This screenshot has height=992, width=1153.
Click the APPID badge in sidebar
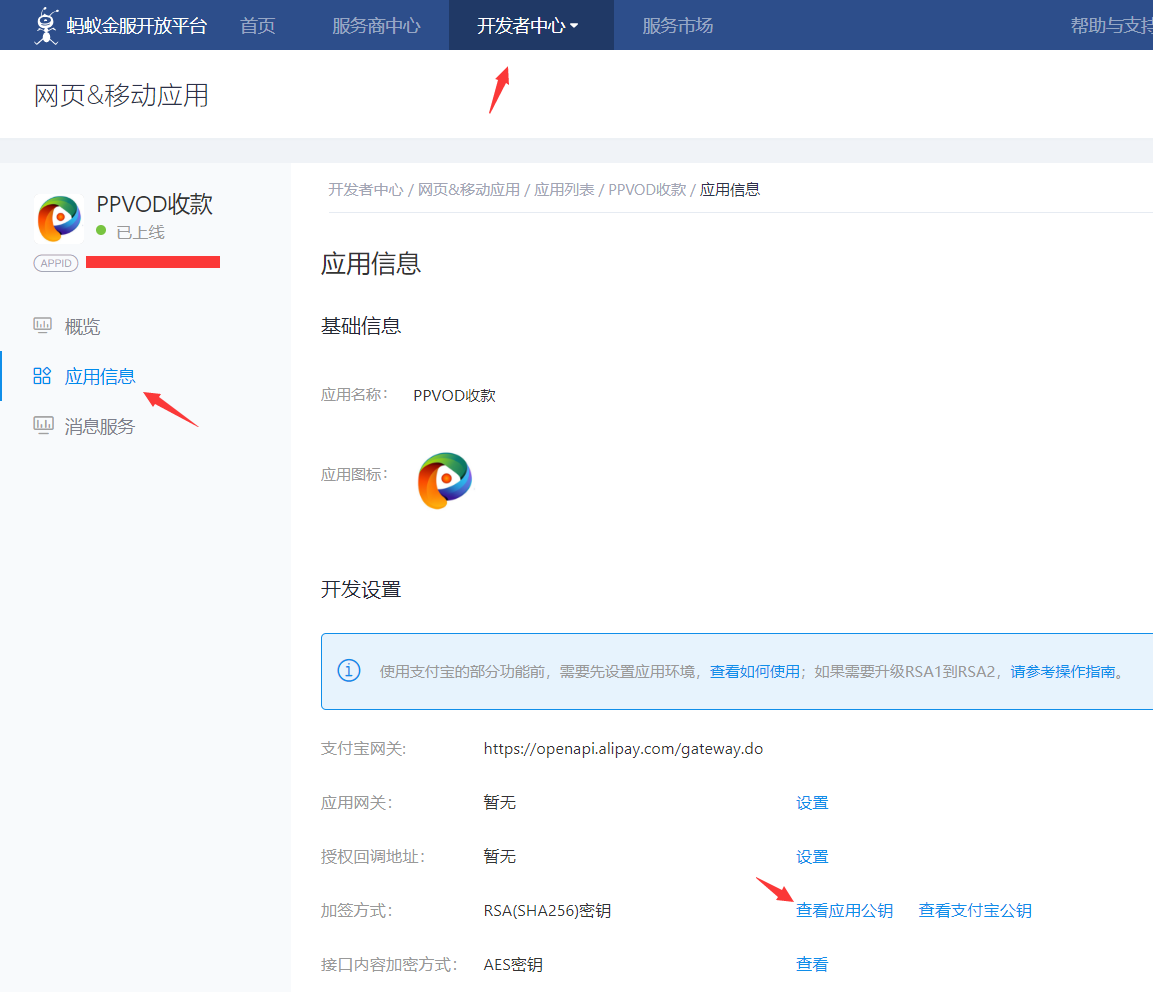click(x=56, y=263)
